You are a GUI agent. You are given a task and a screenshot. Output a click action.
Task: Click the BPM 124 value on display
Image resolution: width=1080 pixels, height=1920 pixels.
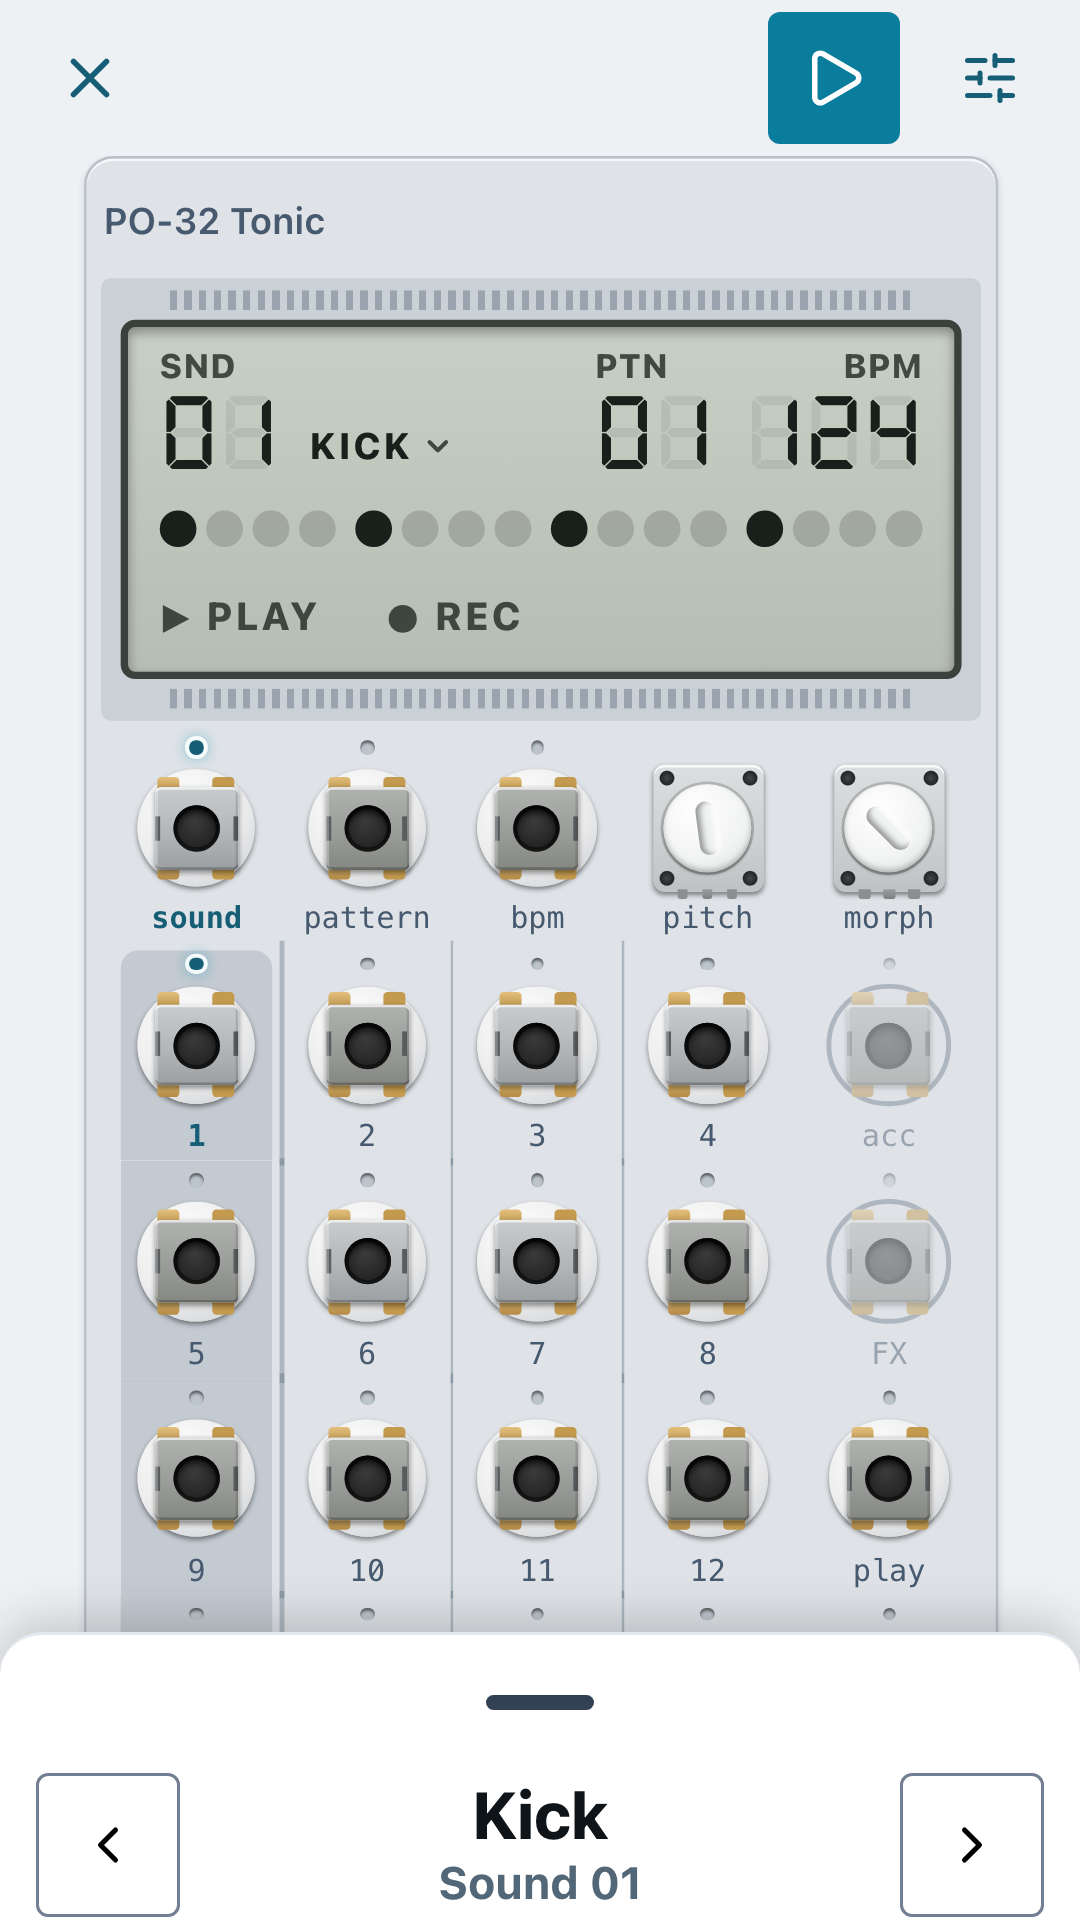[835, 432]
